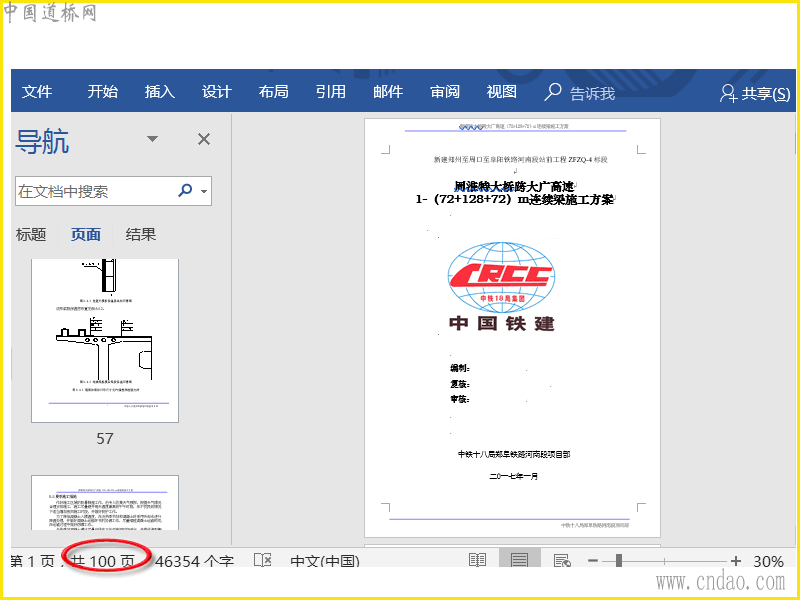This screenshot has height=600, width=800.
Task: Click the 中国铁建 text under the logo
Action: click(x=502, y=323)
